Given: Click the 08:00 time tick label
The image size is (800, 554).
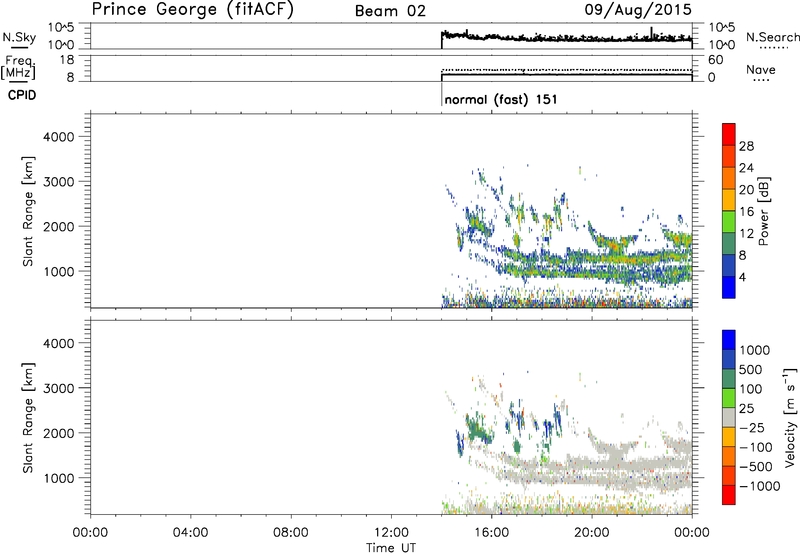Looking at the screenshot, I should pyautogui.click(x=291, y=533).
